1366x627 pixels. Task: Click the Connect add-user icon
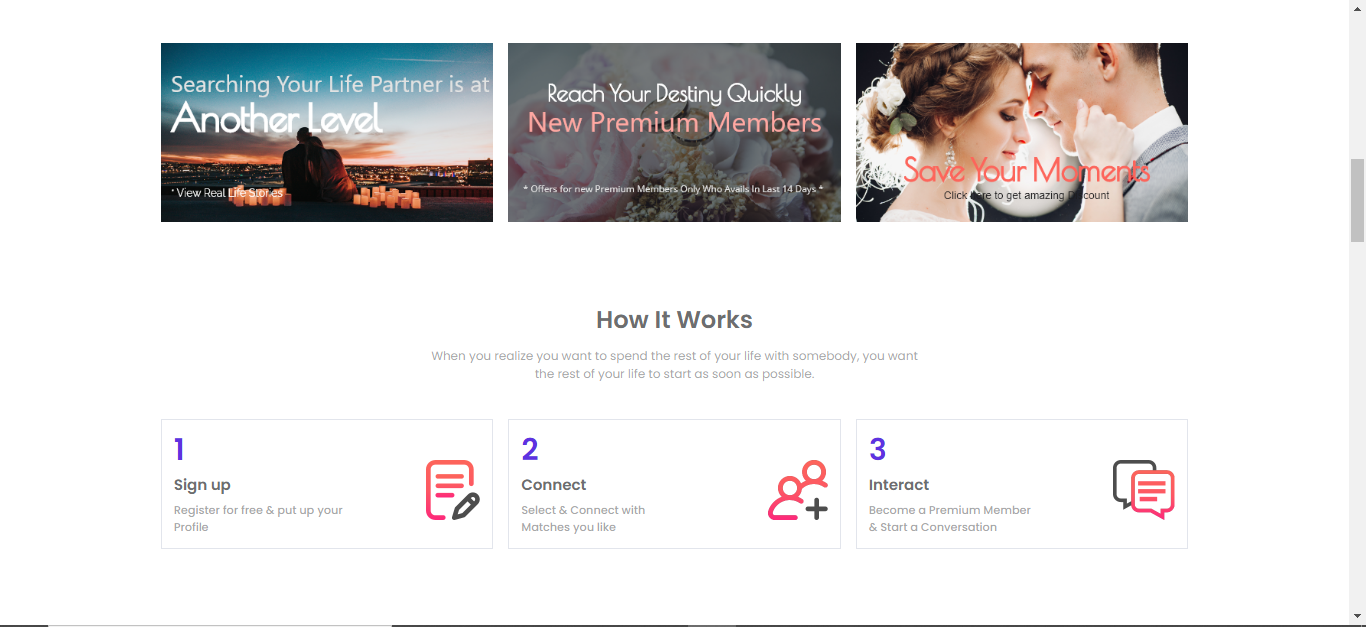pyautogui.click(x=798, y=490)
